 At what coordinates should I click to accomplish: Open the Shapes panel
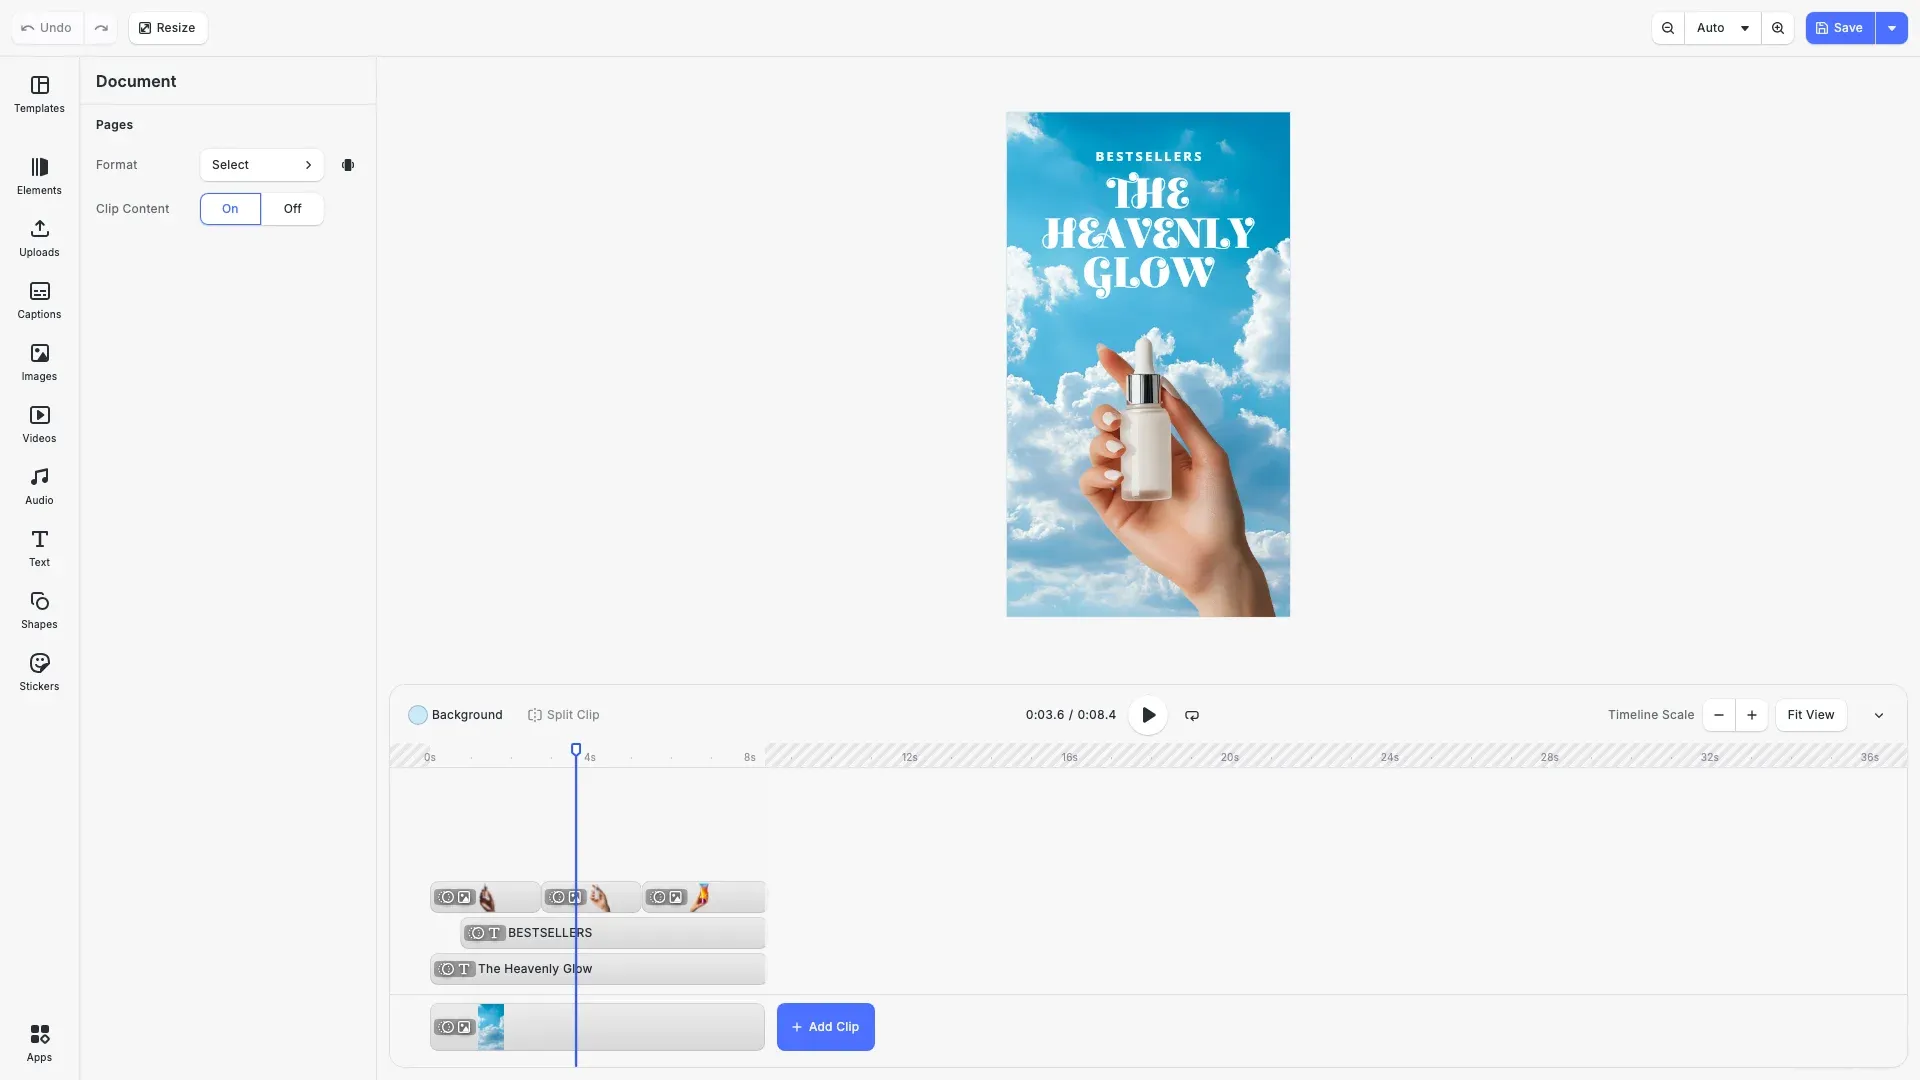tap(39, 610)
